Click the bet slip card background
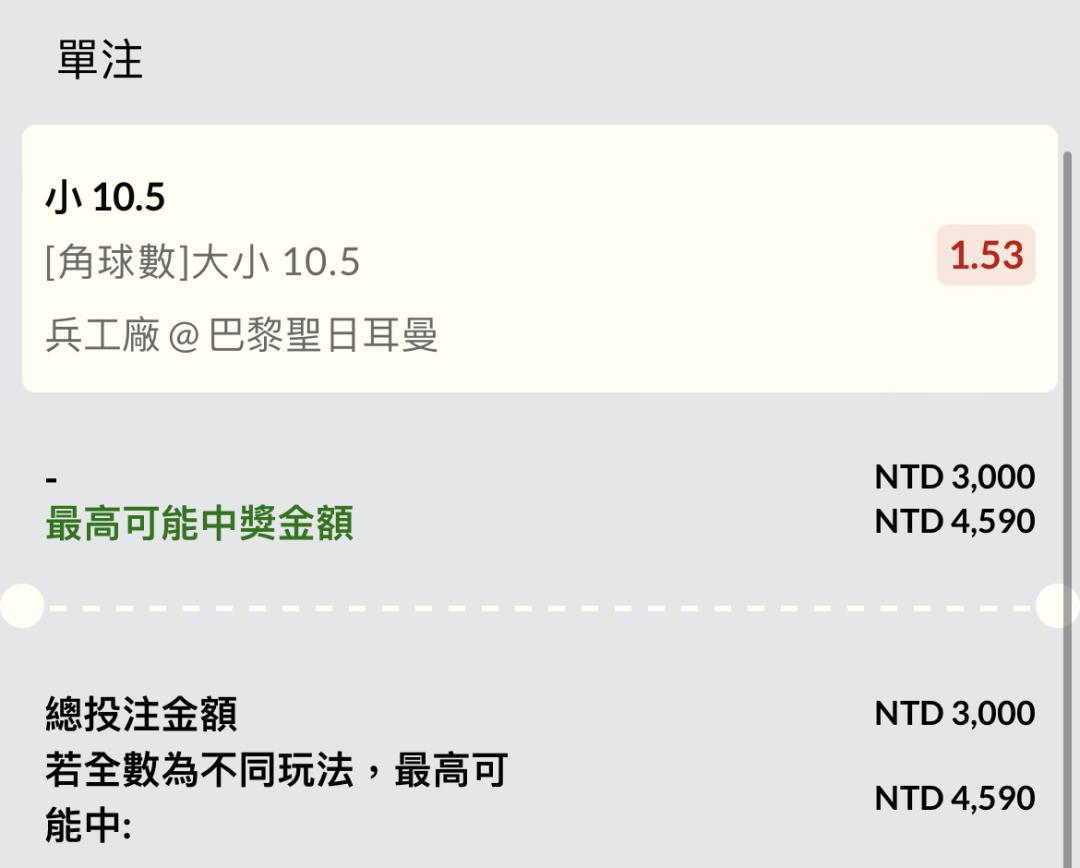The height and width of the screenshot is (868, 1080). tap(539, 258)
